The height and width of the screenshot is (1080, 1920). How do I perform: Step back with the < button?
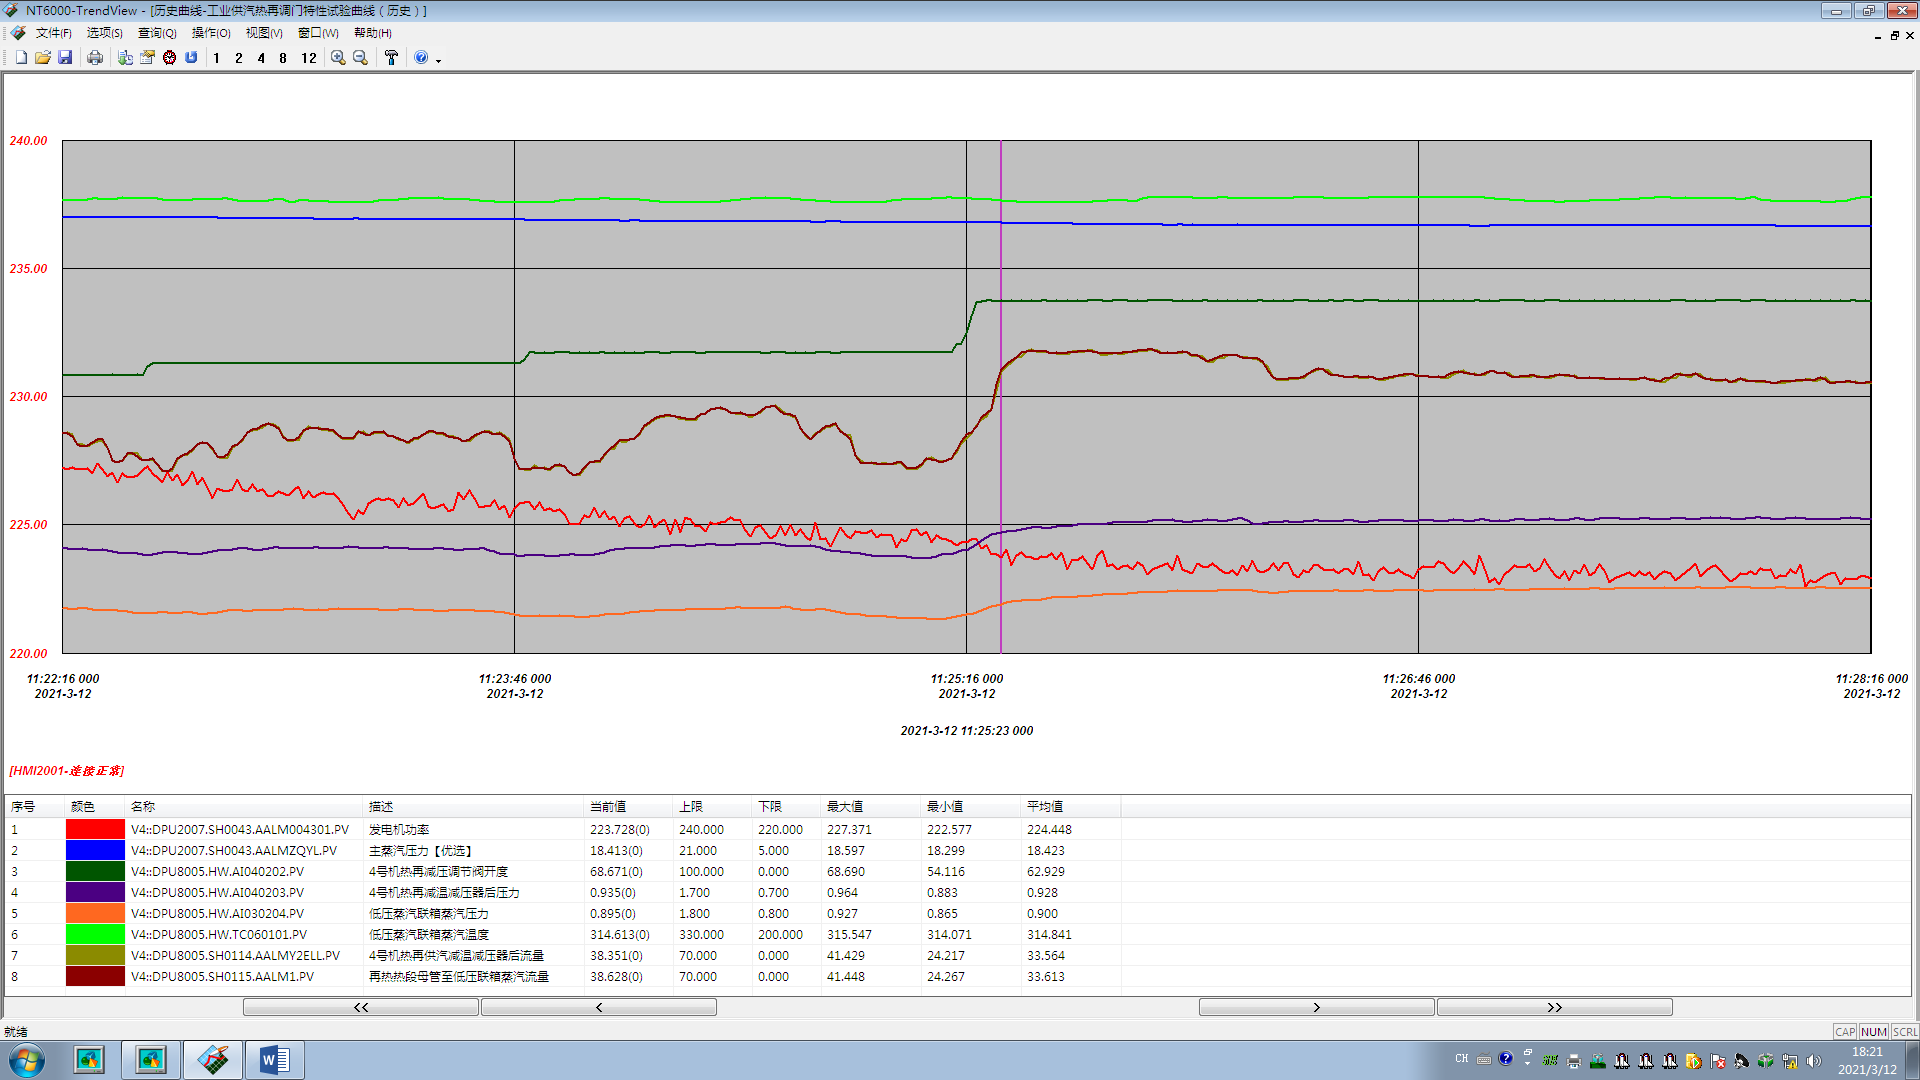(599, 1007)
